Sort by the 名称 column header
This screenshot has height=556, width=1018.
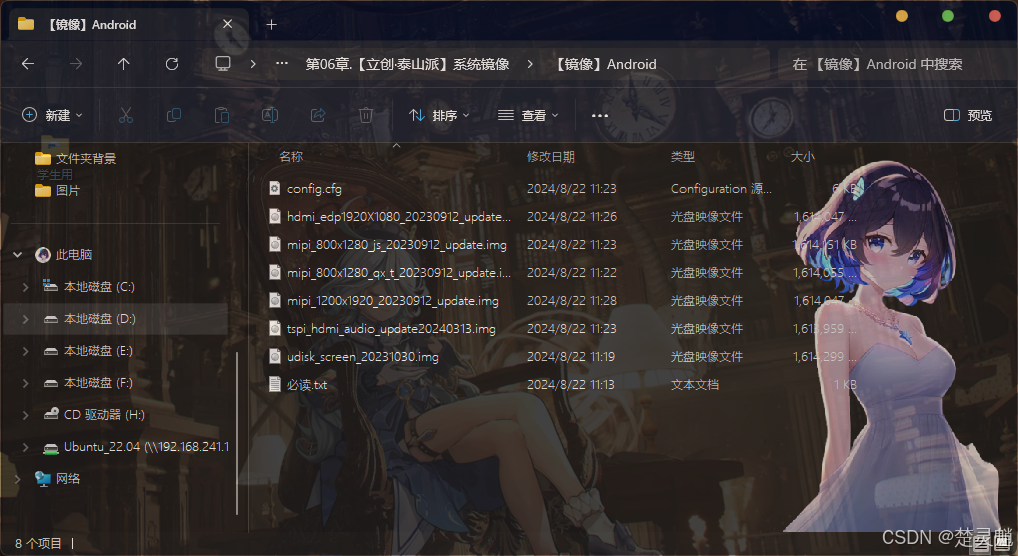pos(291,157)
